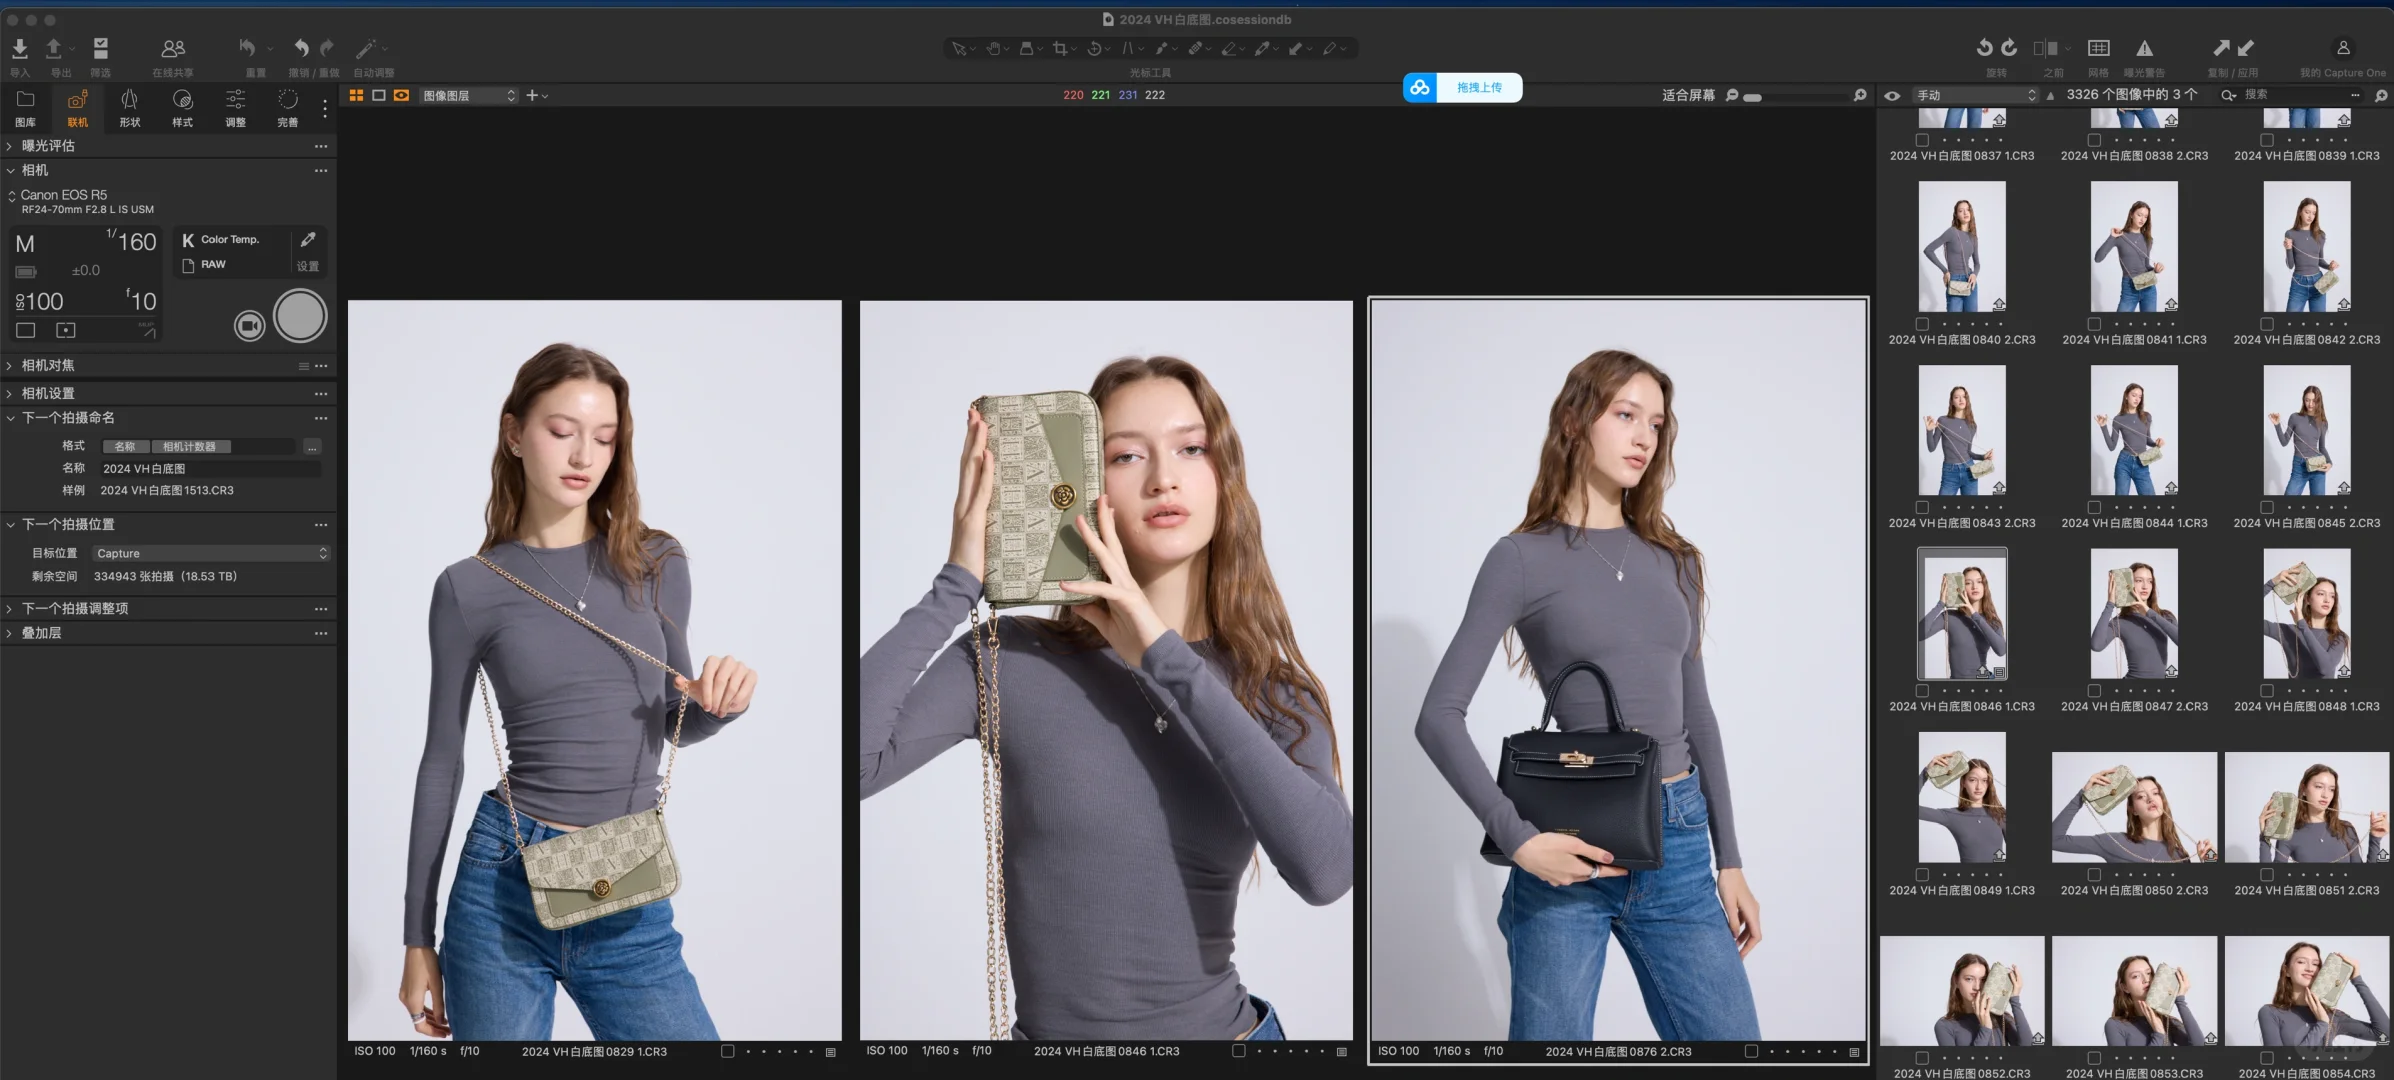
Task: Open the 相机 panel three-dot options menu
Action: click(x=321, y=171)
